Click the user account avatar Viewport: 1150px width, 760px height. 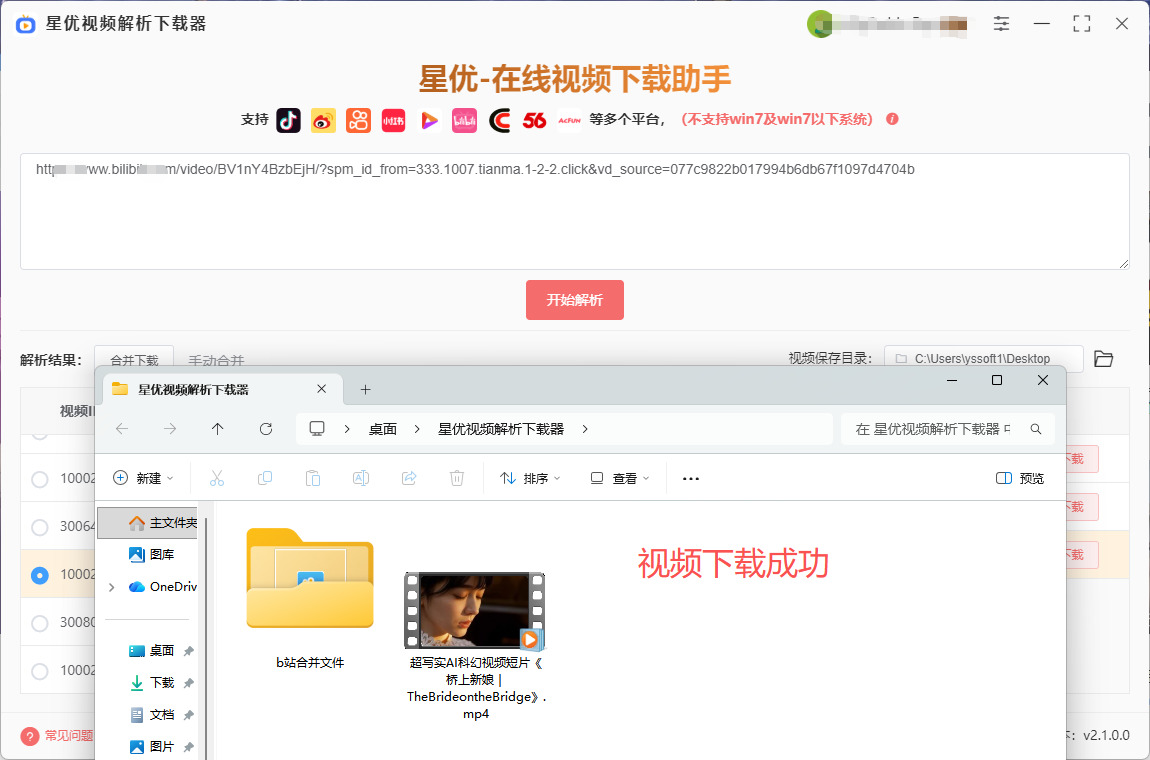click(819, 24)
